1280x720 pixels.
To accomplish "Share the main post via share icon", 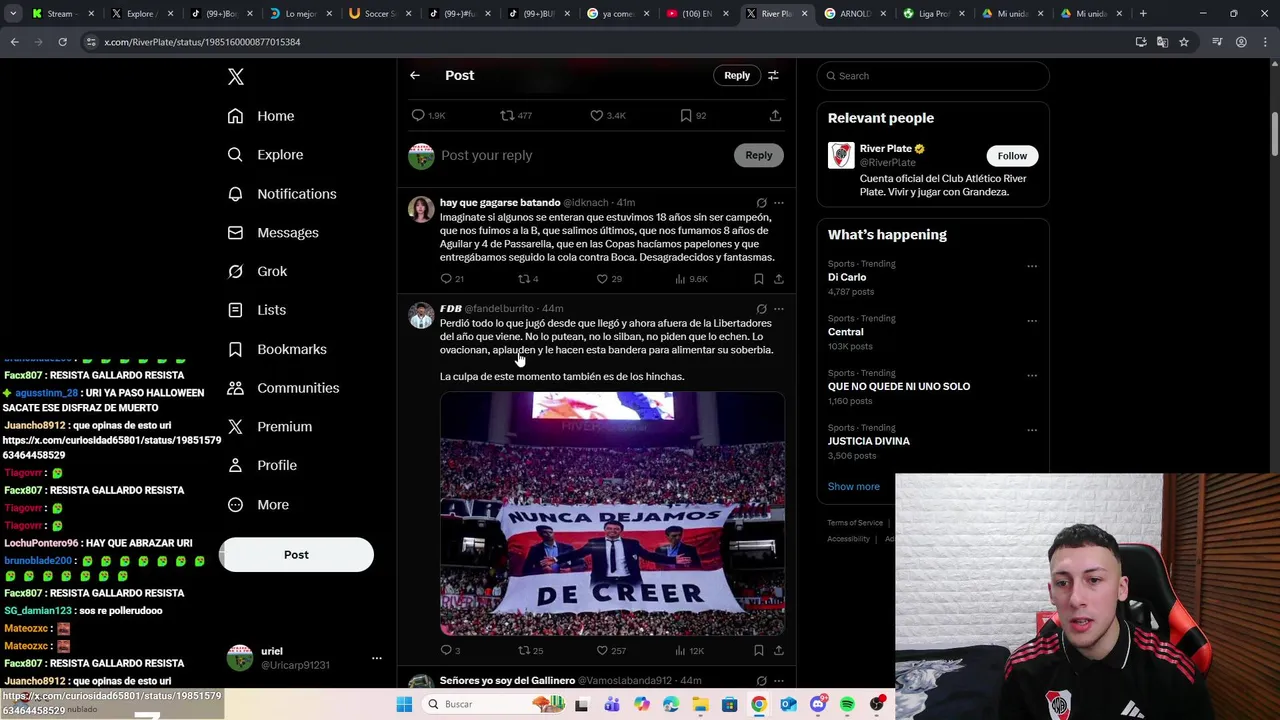I will 775,116.
